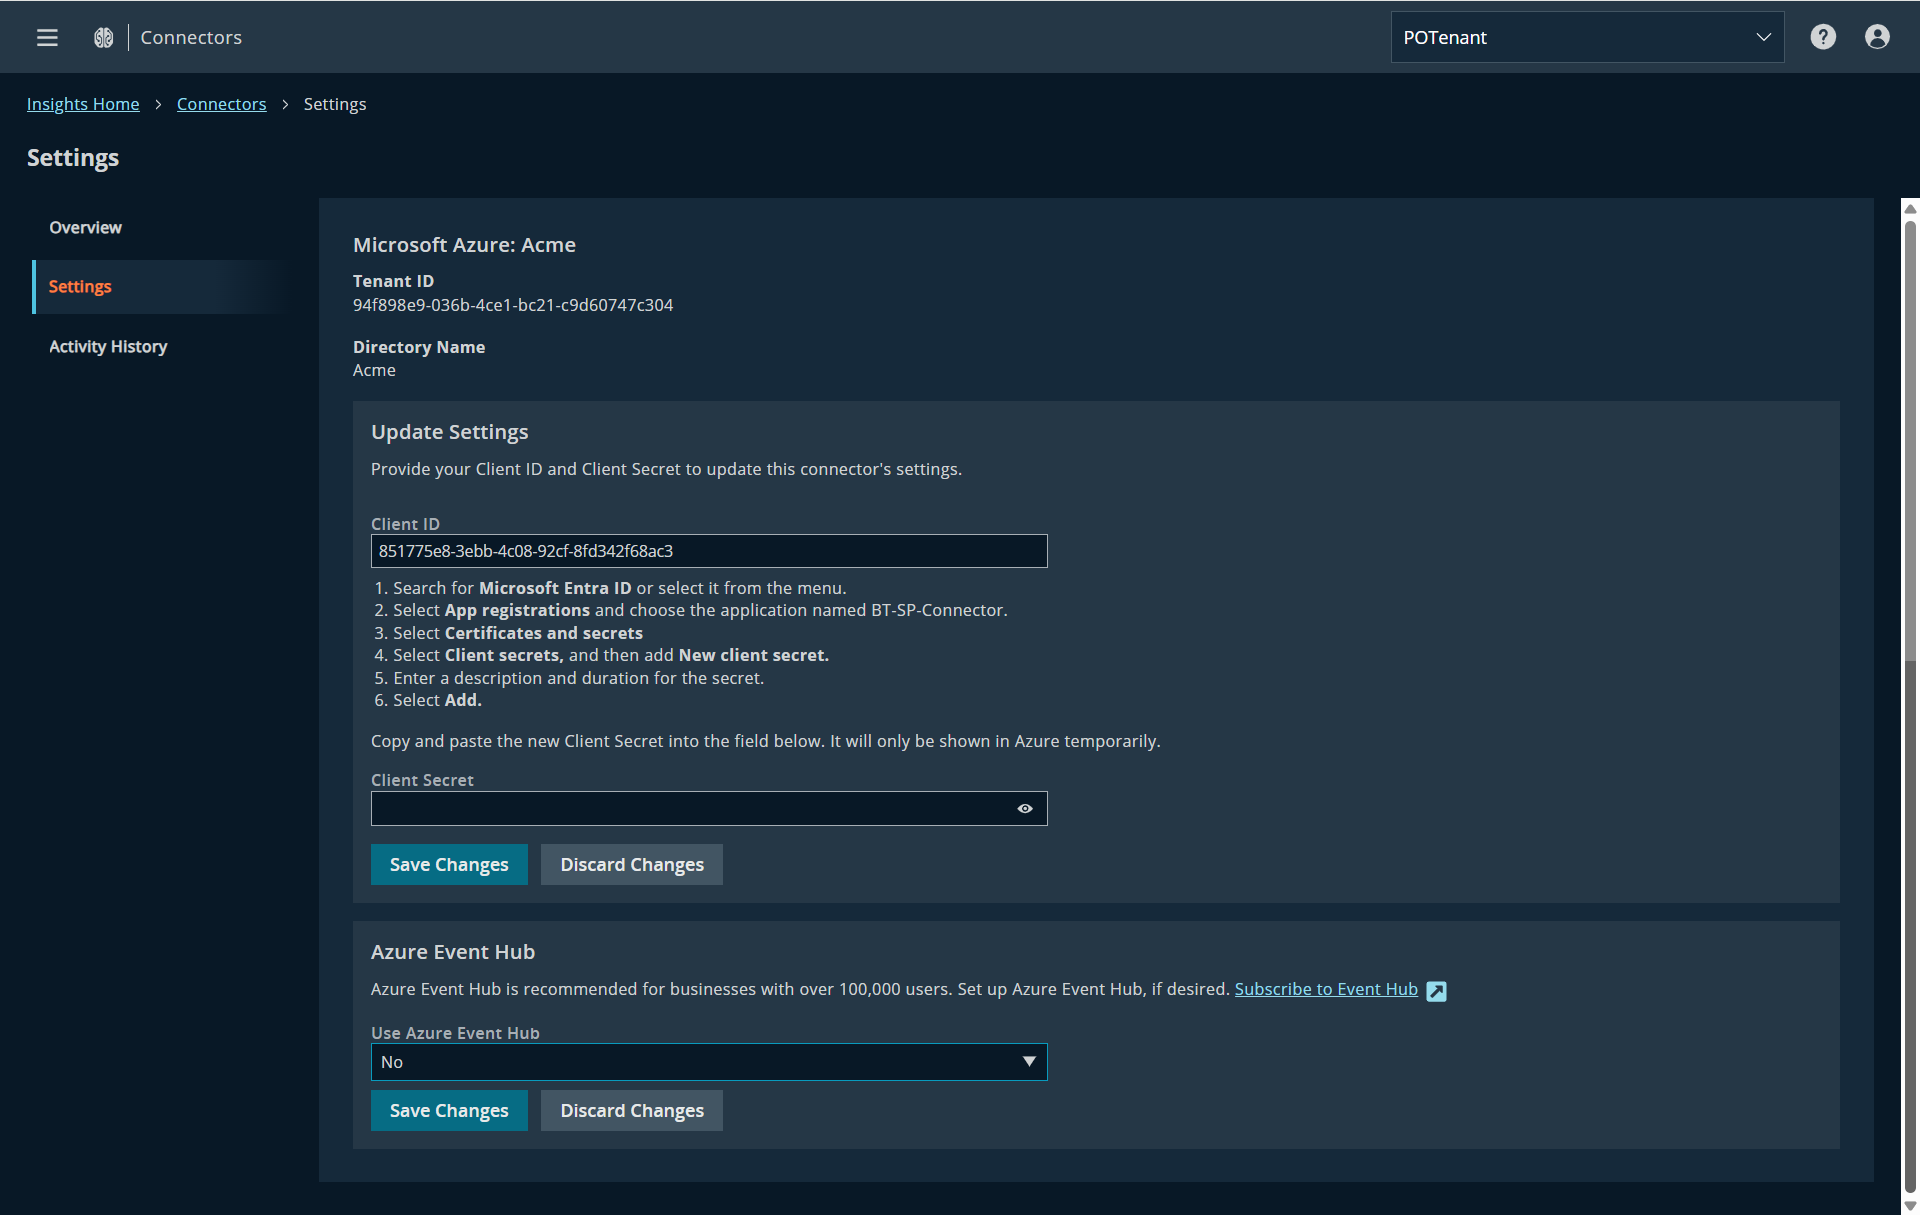The image size is (1920, 1215).
Task: Save Changes for Azure Event Hub
Action: [448, 1111]
